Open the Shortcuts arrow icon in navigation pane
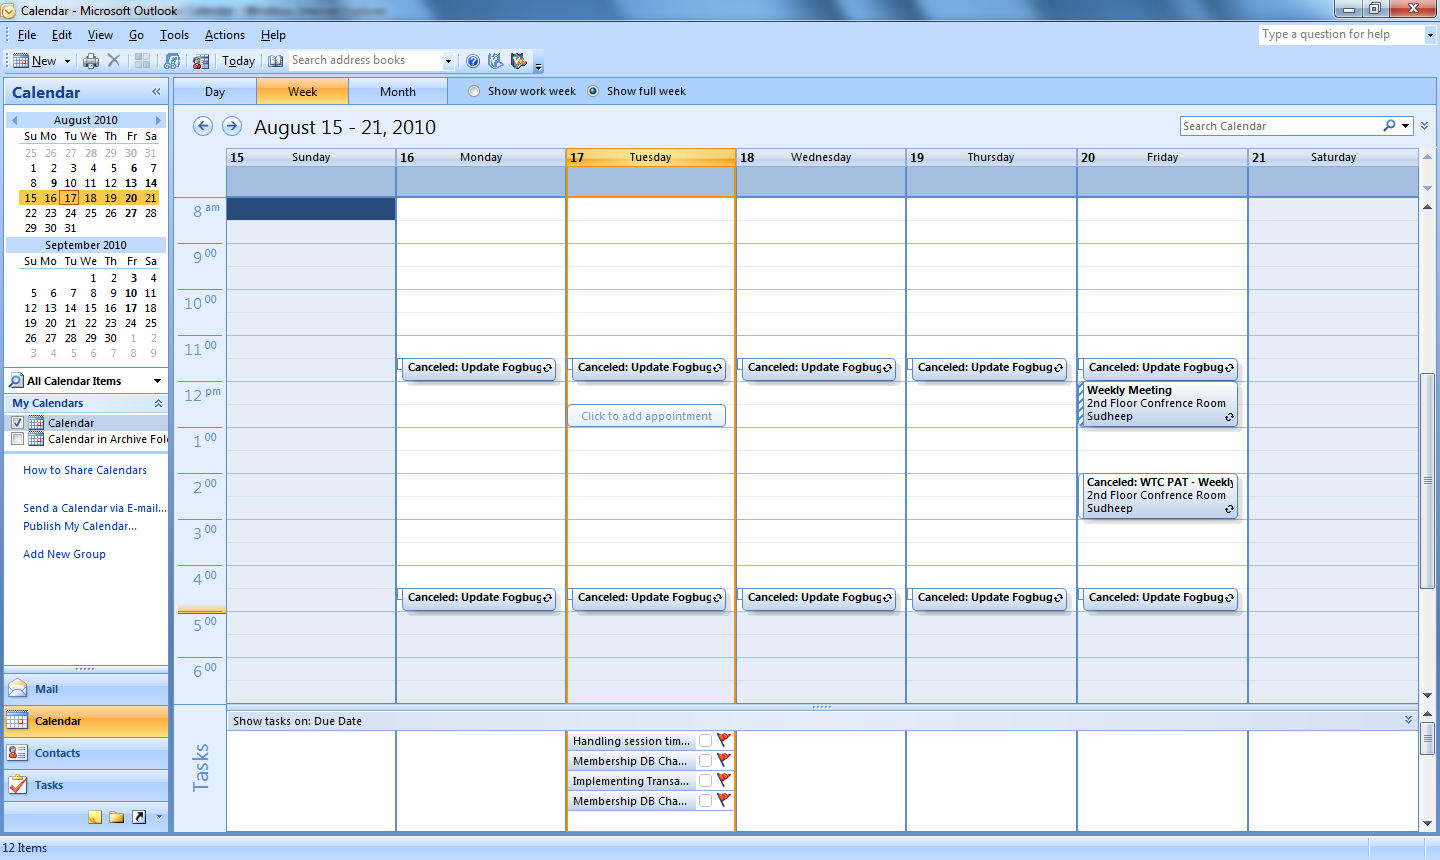This screenshot has width=1440, height=860. coord(139,817)
